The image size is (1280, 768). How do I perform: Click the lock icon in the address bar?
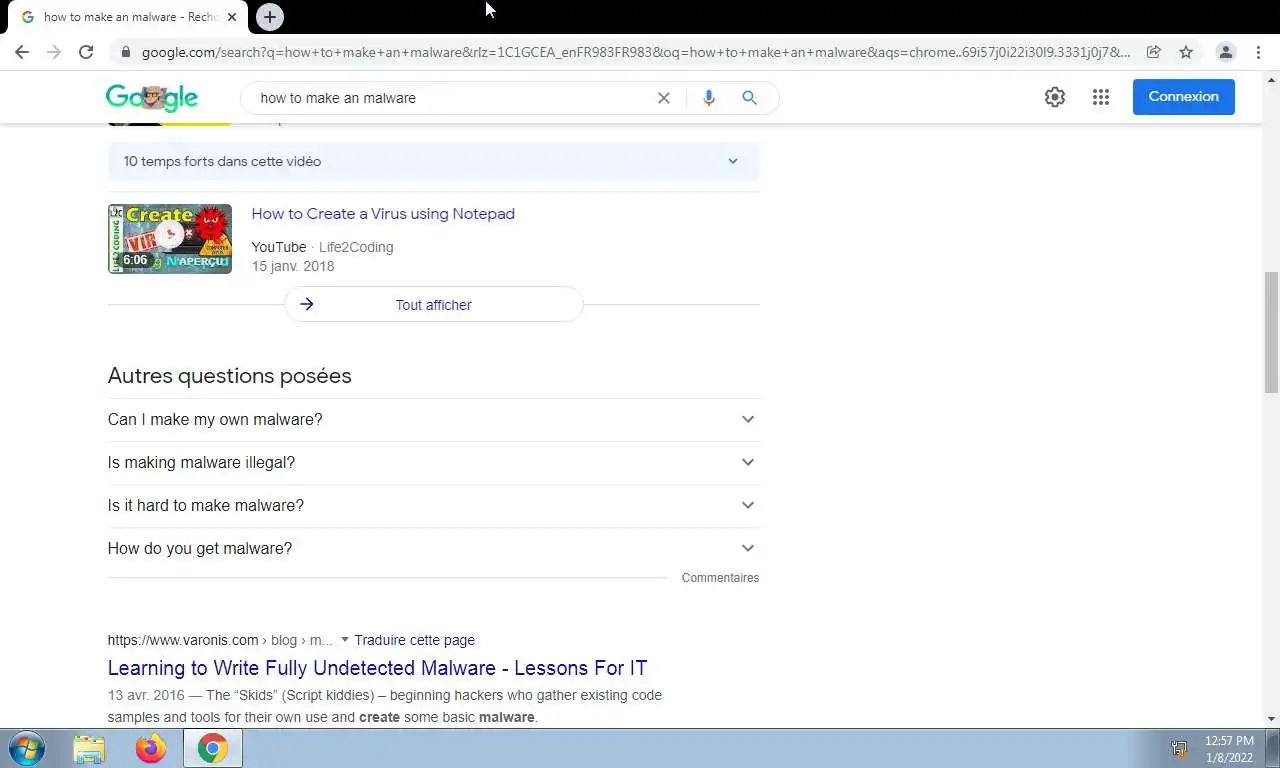click(x=125, y=52)
